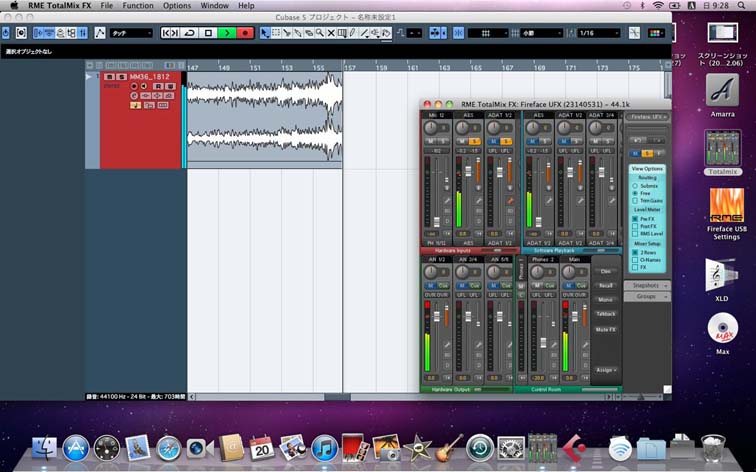Click the Stop button in Cubase transport

208,33
